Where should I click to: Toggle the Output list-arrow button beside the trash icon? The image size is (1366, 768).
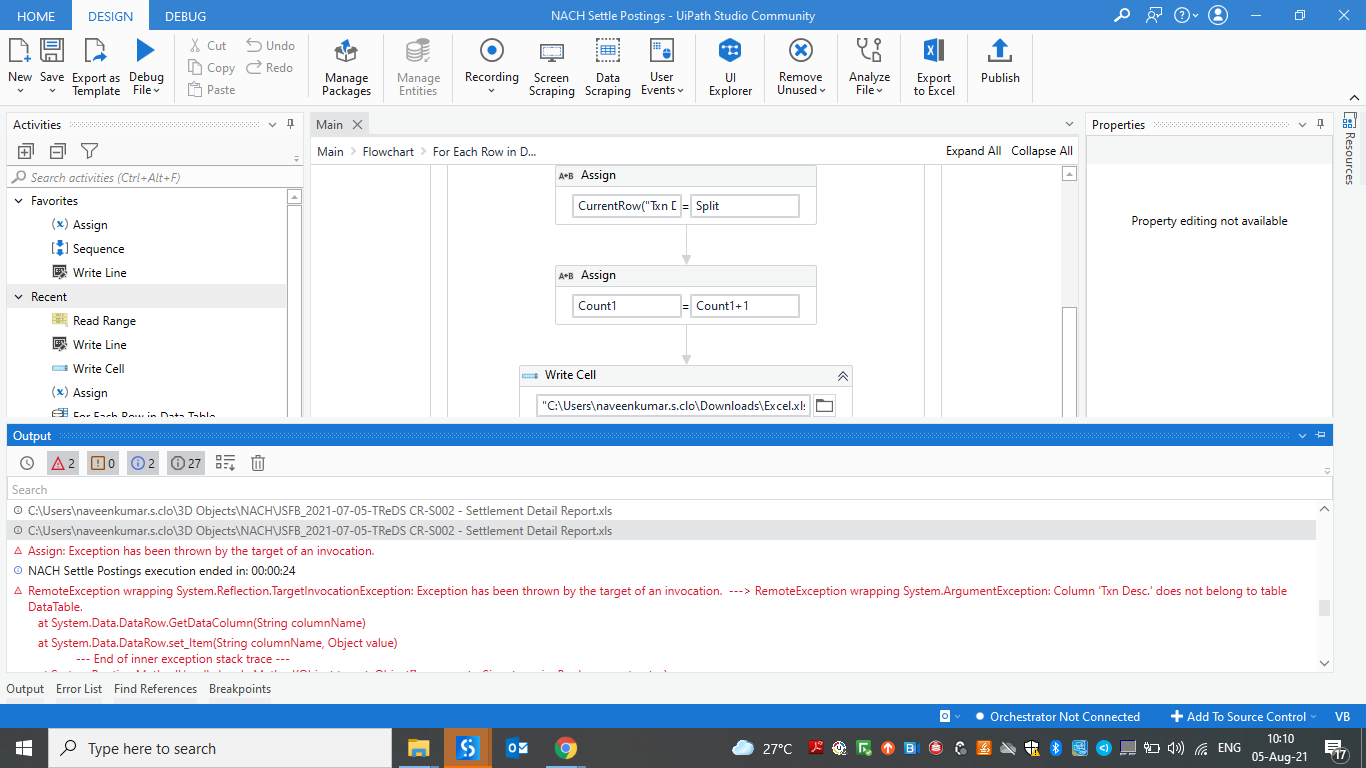(225, 463)
